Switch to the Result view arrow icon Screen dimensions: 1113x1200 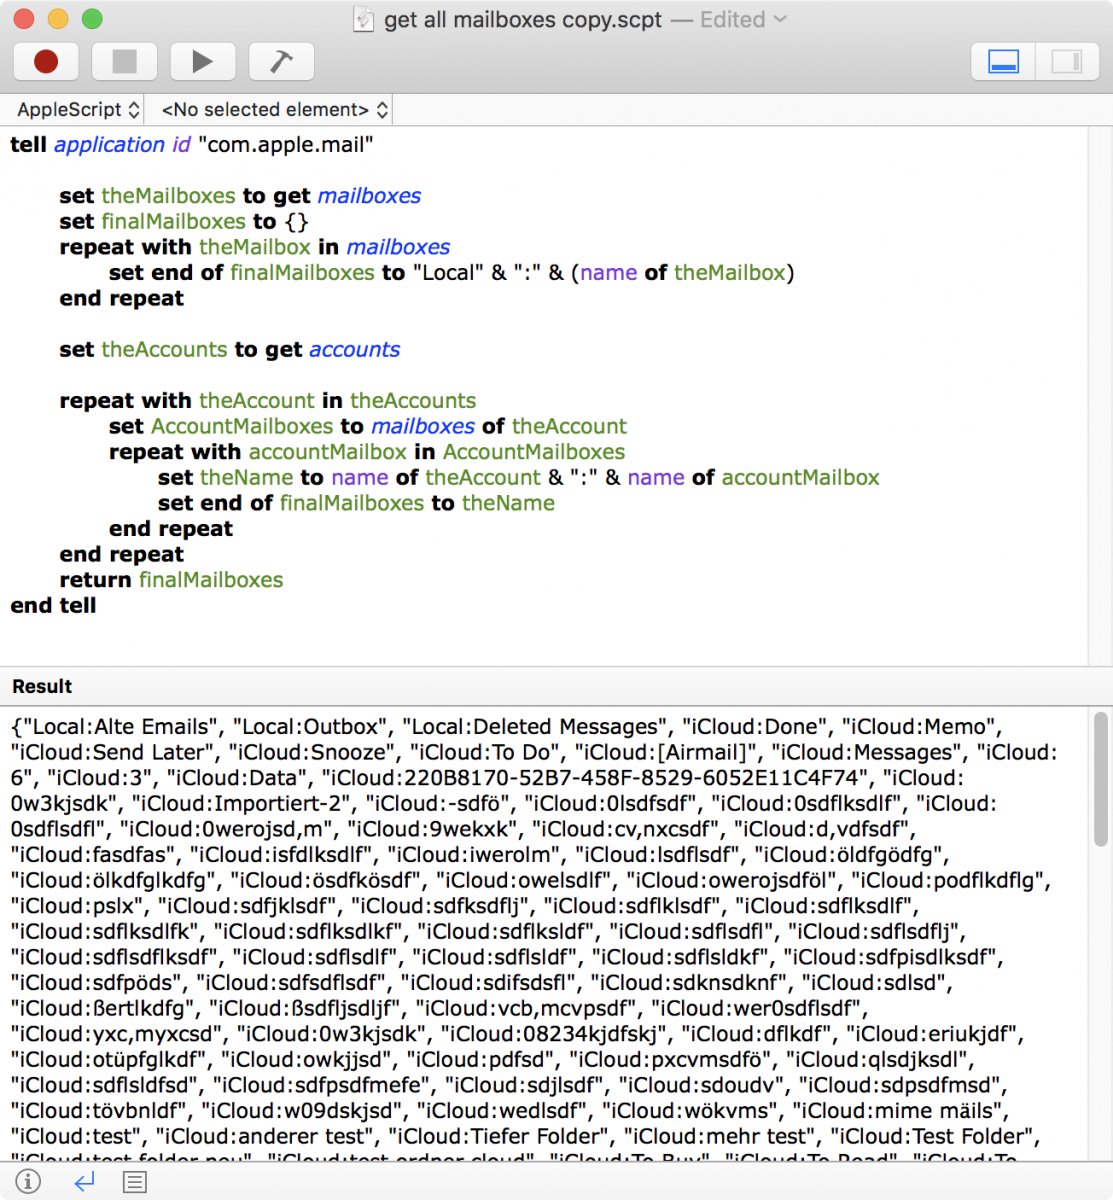pyautogui.click(x=84, y=1182)
